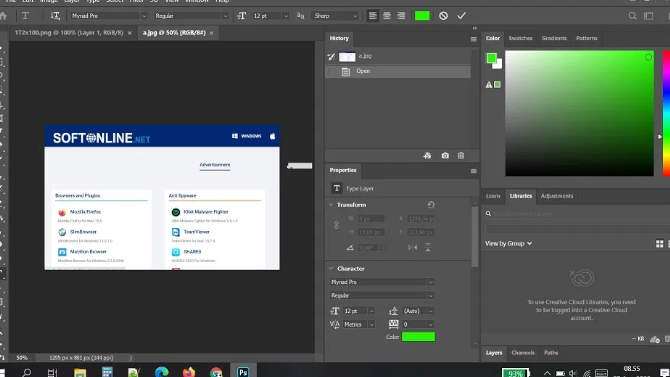
Task: Switch to 172x100.png document tab
Action: pos(69,33)
